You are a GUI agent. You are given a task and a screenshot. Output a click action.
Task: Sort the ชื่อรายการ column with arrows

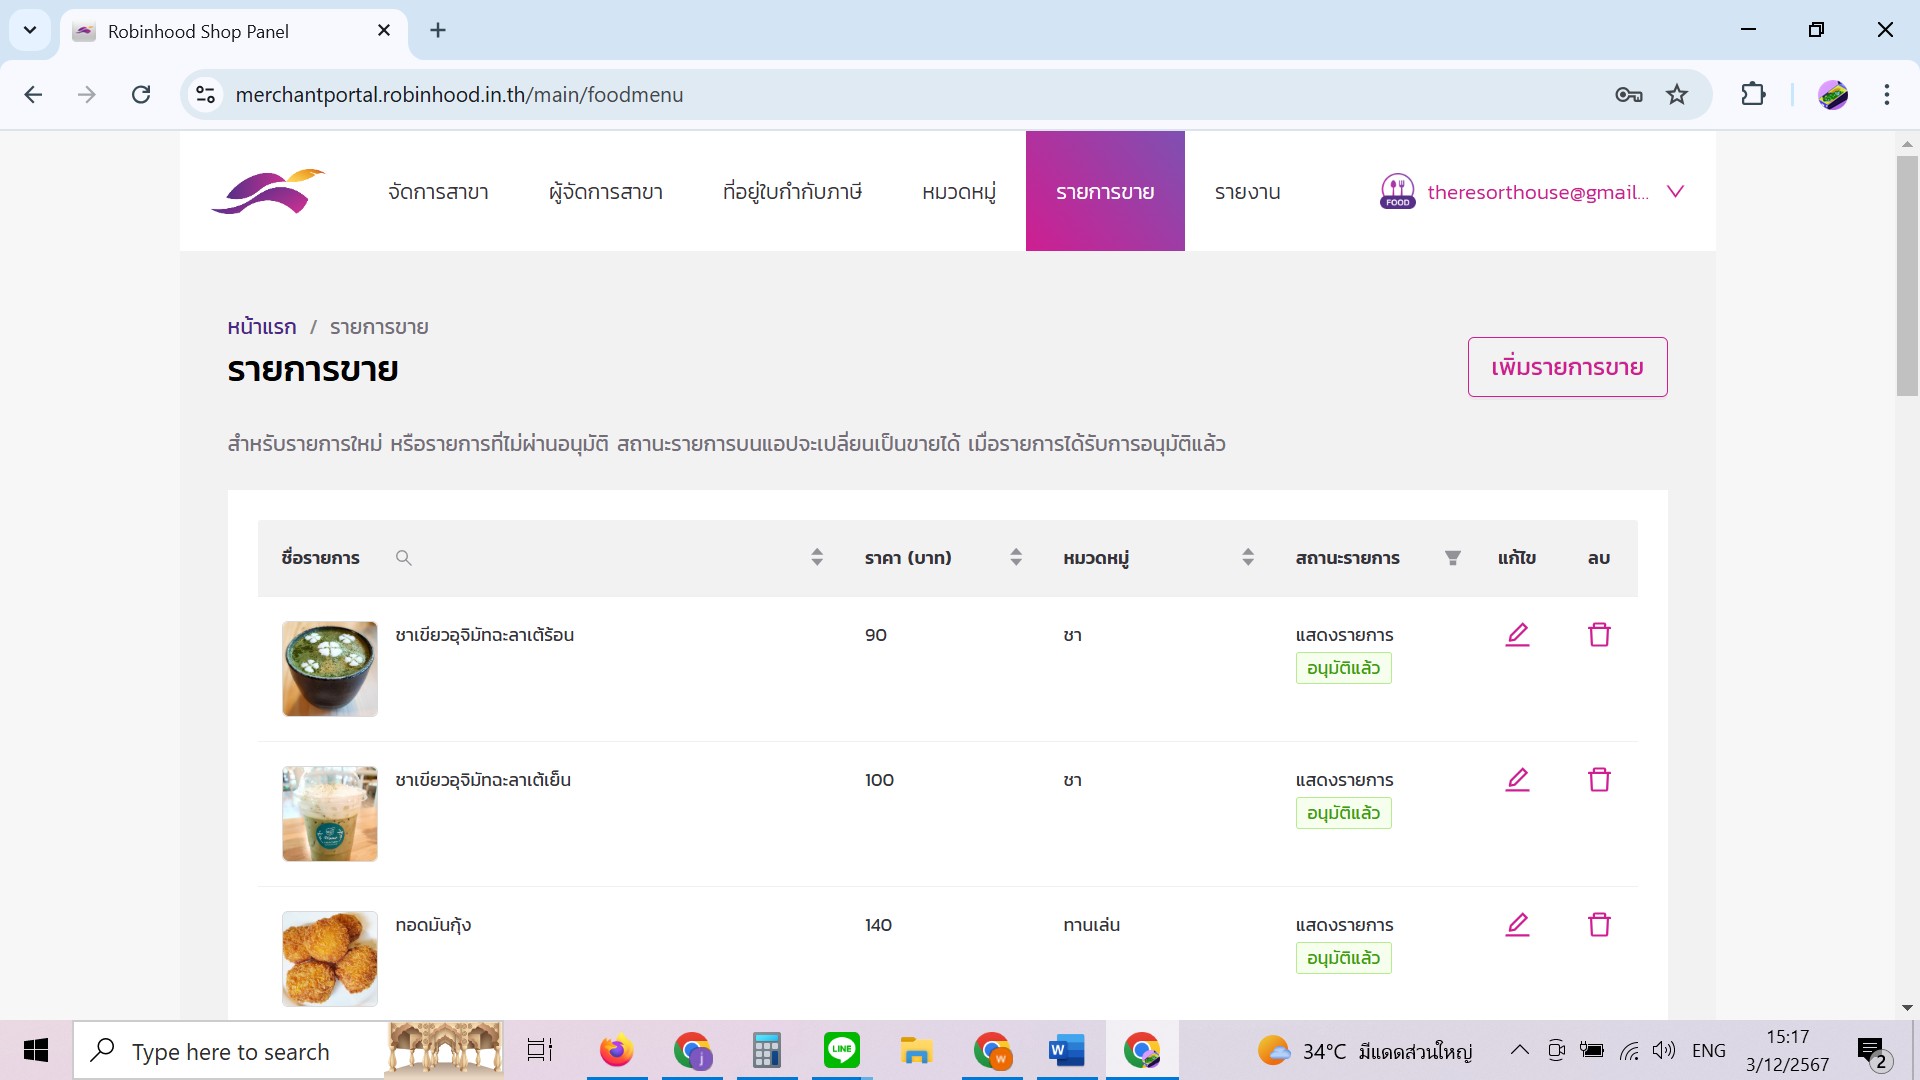tap(817, 558)
